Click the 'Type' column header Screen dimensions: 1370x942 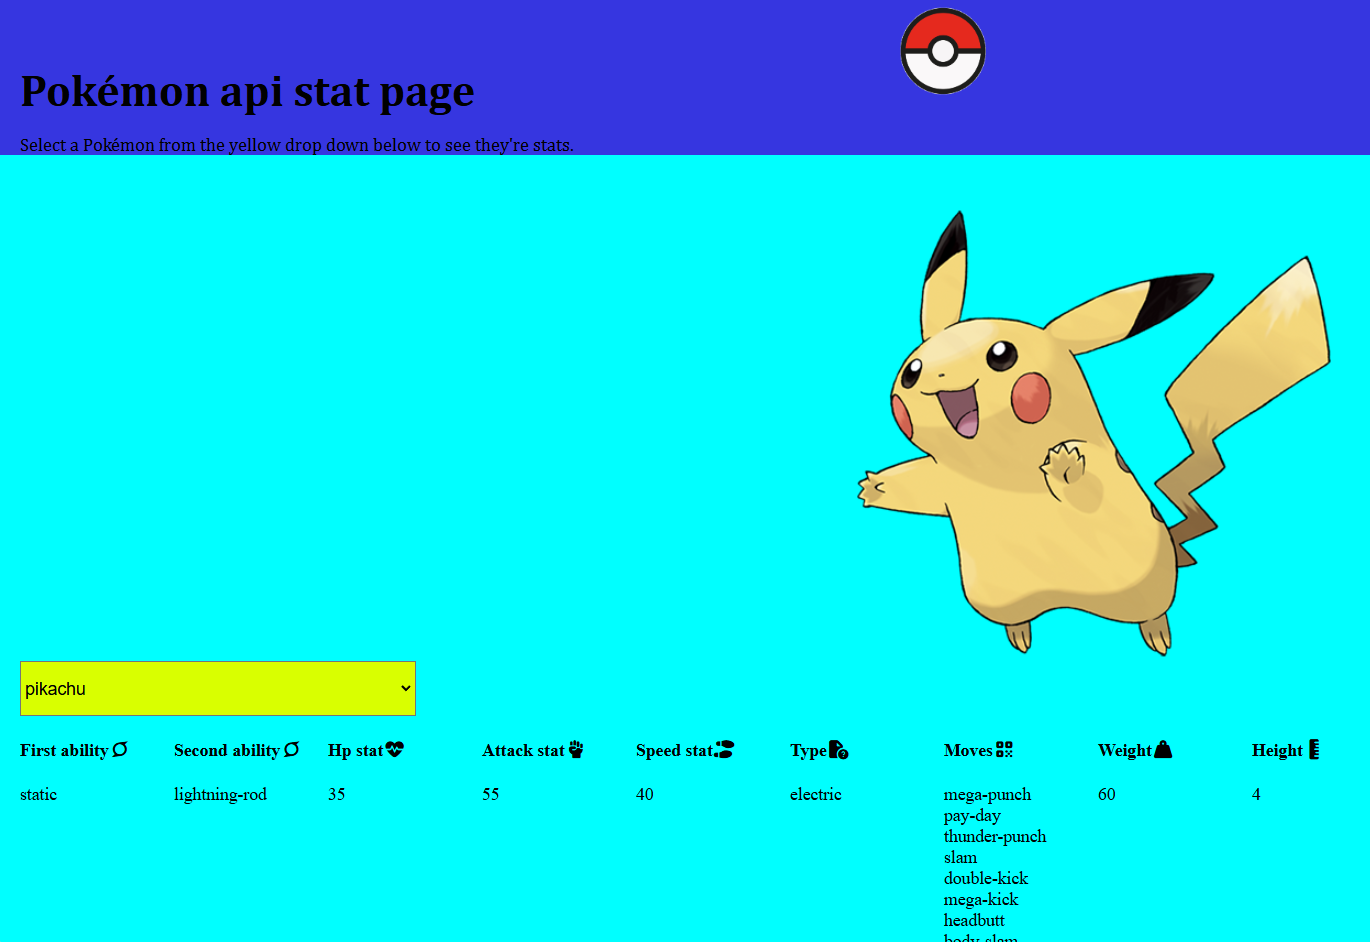[x=808, y=750]
